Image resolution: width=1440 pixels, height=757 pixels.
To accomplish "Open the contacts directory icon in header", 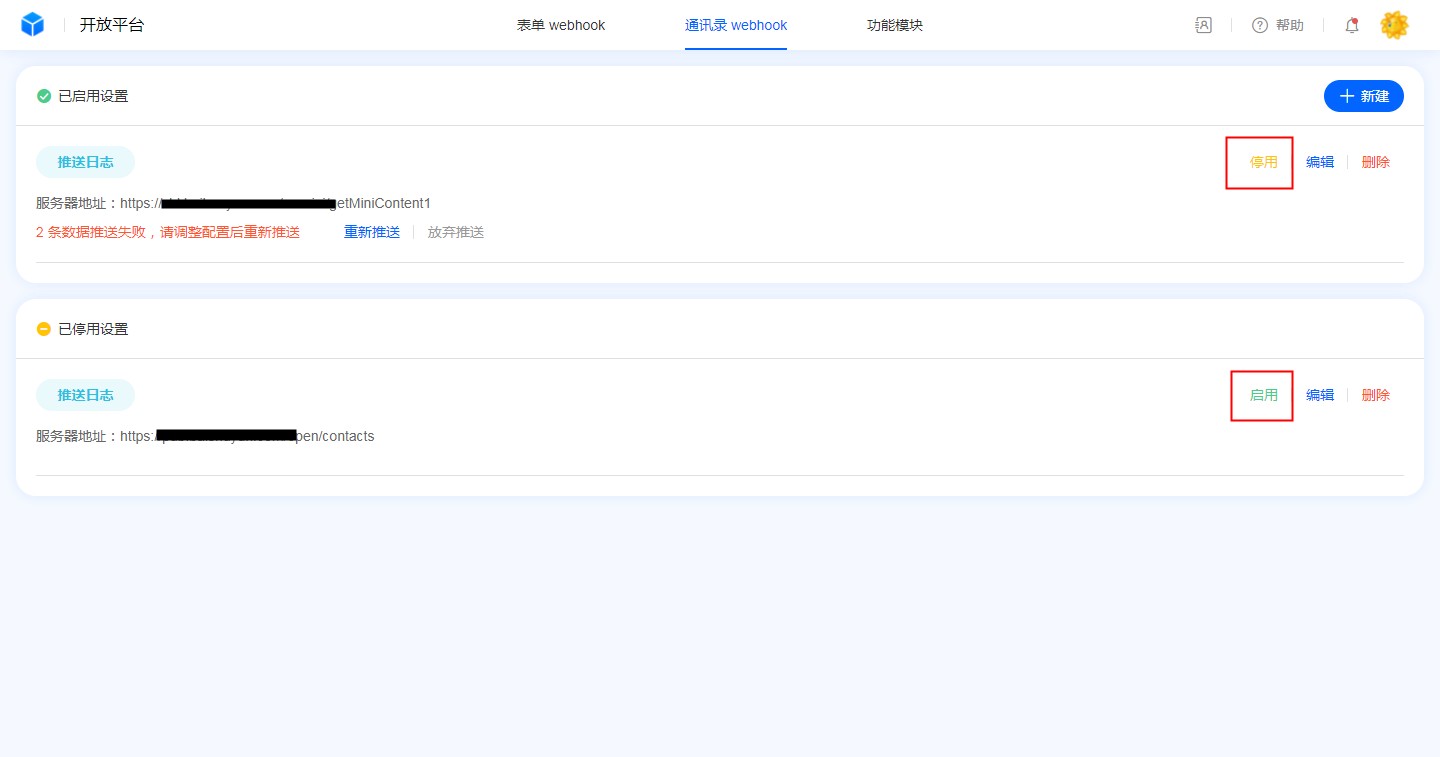I will point(1203,25).
